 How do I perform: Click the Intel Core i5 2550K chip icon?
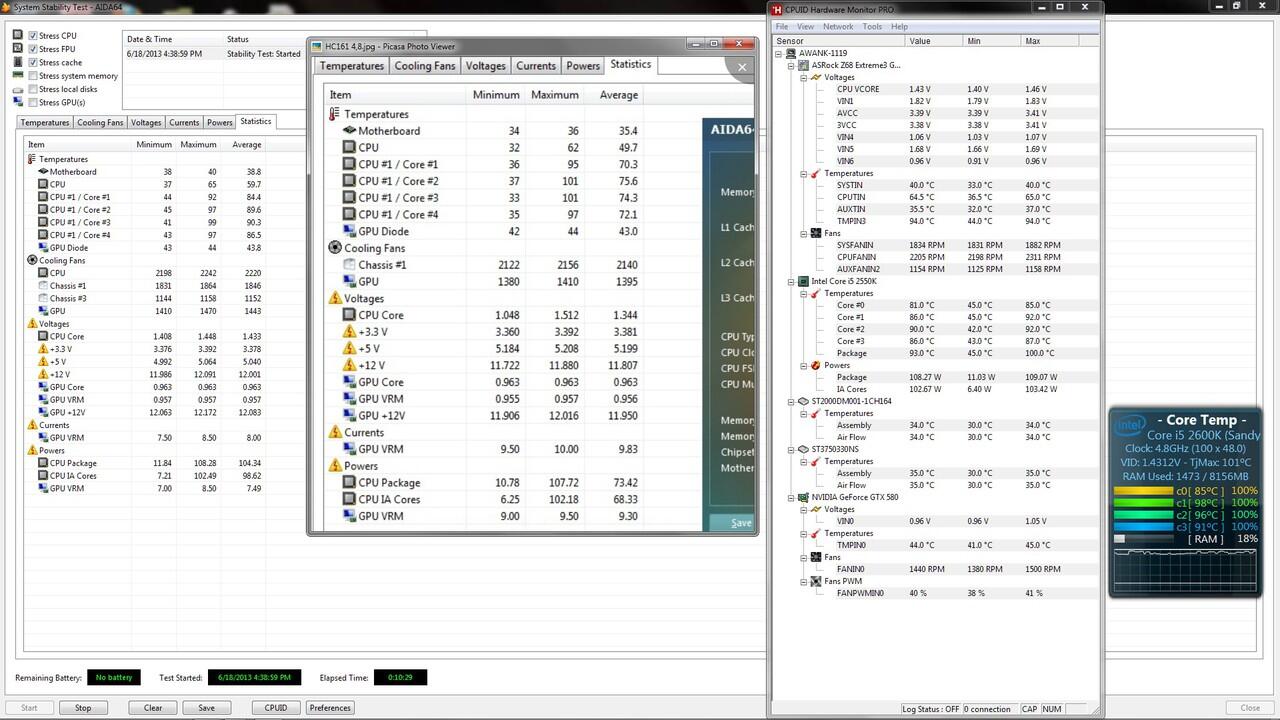[x=803, y=281]
